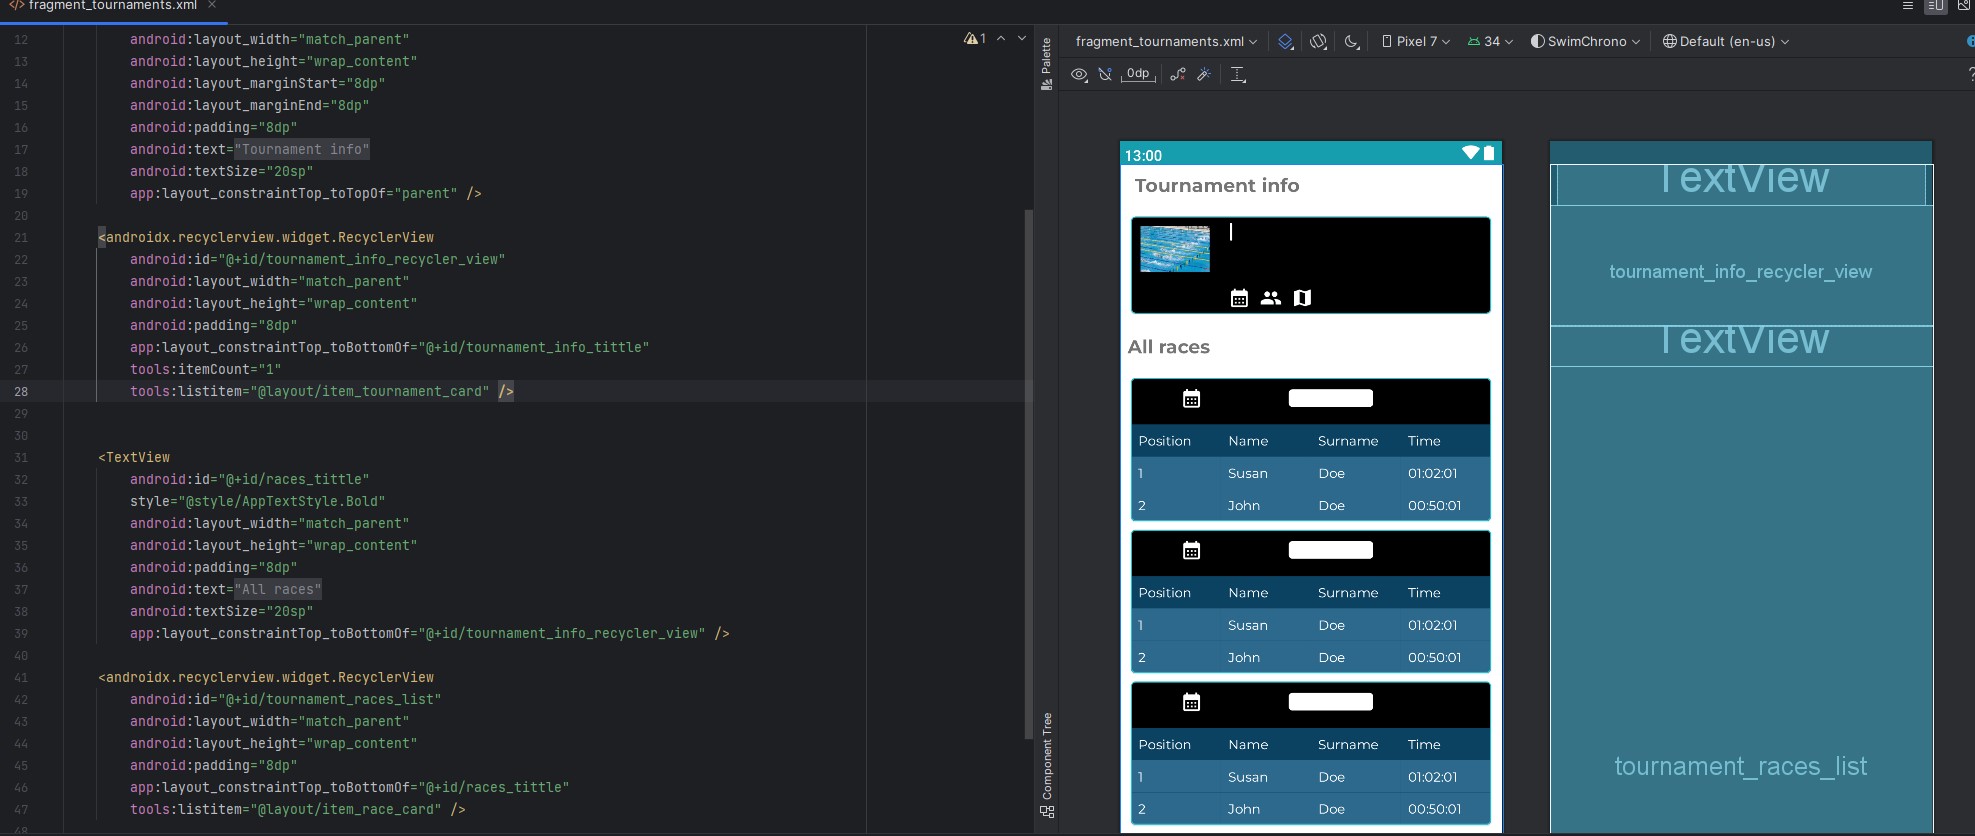The width and height of the screenshot is (1975, 836).
Task: Click the time 13:00 in the preview status bar
Action: (1143, 155)
